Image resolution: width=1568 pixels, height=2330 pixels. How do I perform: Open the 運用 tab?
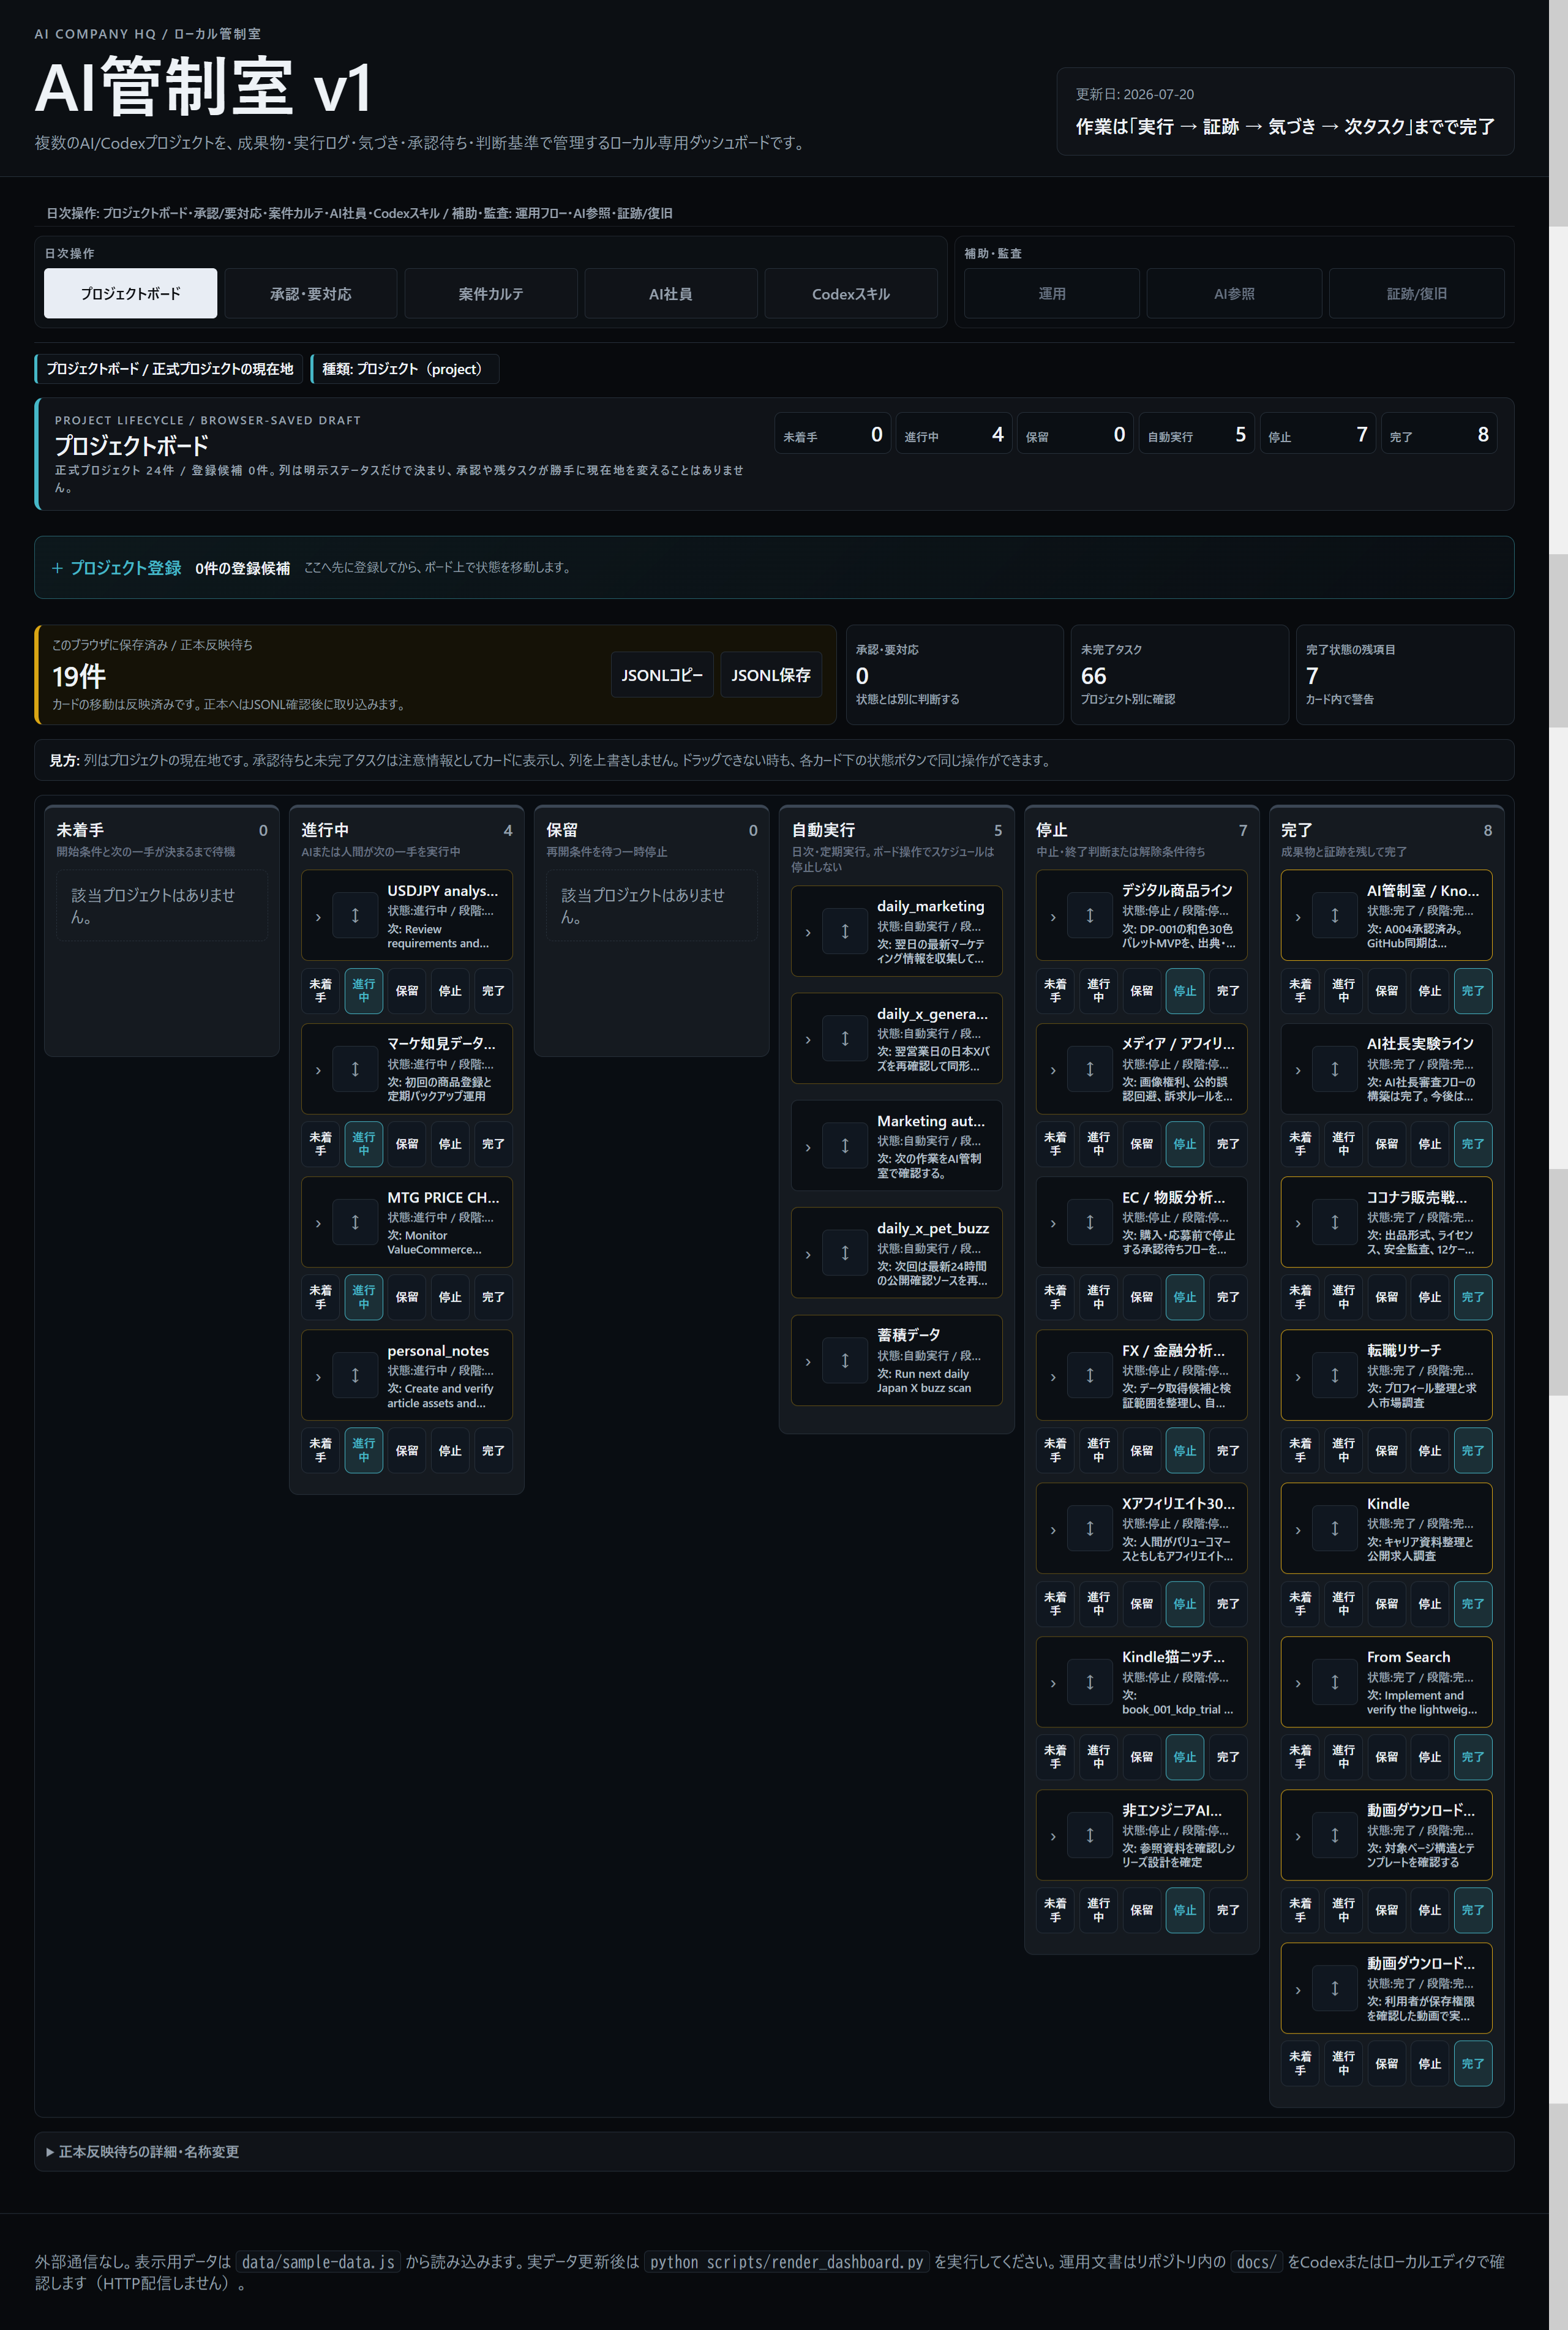tap(1052, 294)
